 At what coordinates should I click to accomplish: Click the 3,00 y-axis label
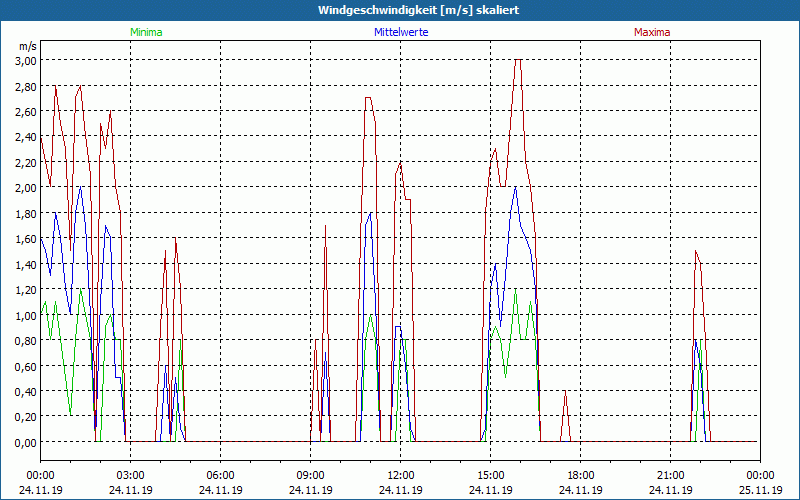coord(26,60)
